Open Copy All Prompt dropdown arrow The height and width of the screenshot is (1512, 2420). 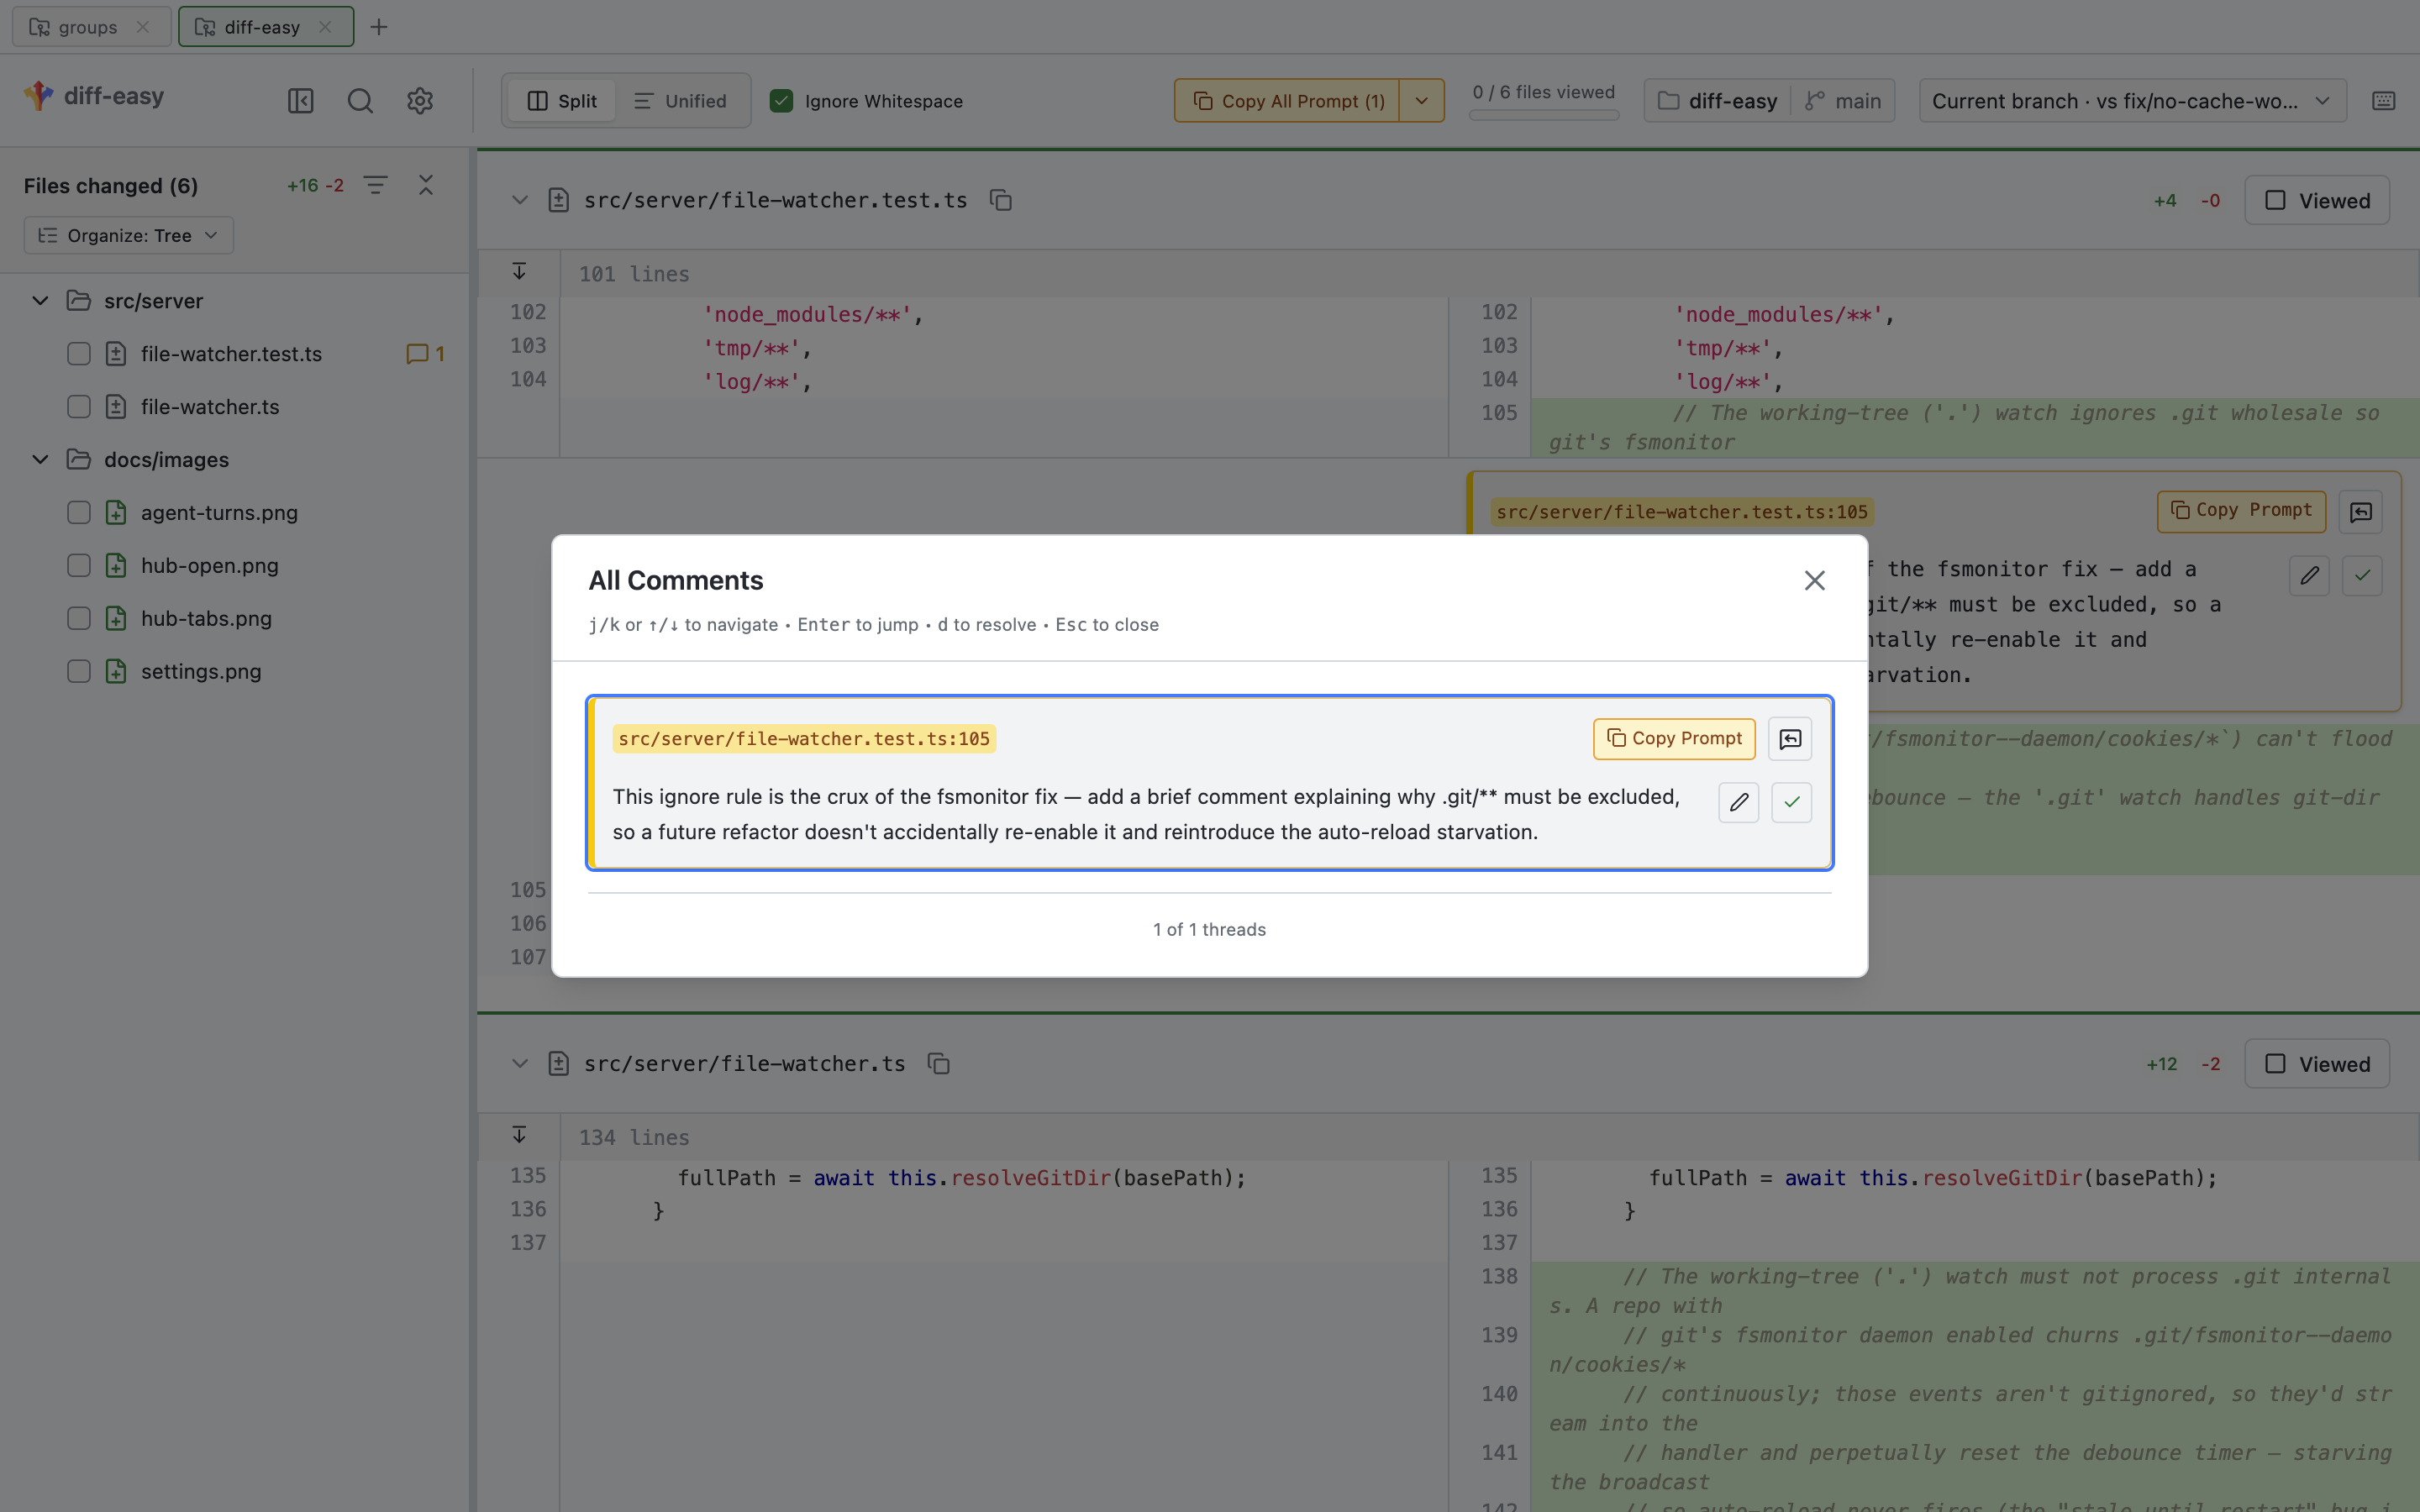click(1421, 101)
